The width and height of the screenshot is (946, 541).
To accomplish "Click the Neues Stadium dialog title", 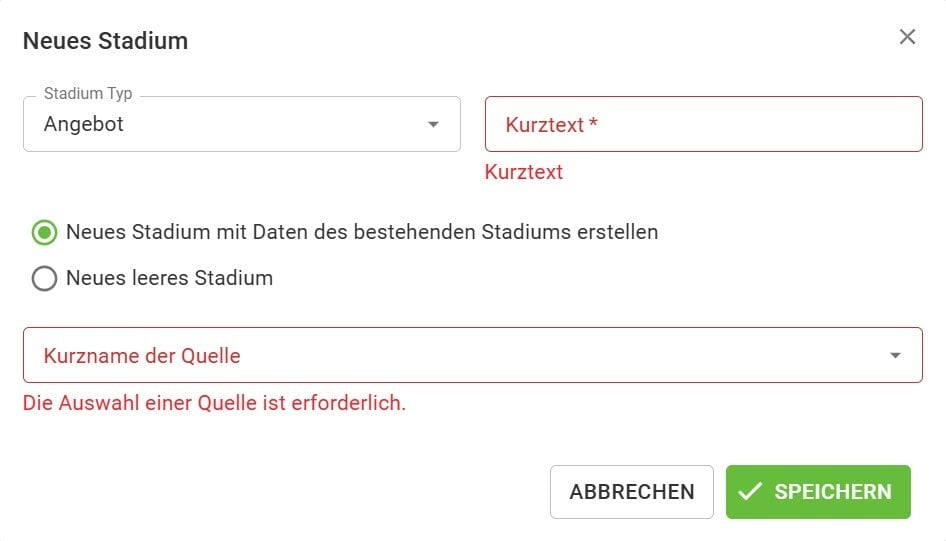I will [x=105, y=41].
